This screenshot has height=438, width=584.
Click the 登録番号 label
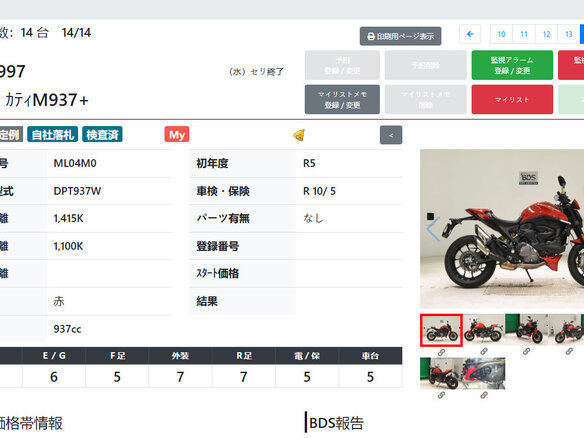tap(218, 246)
